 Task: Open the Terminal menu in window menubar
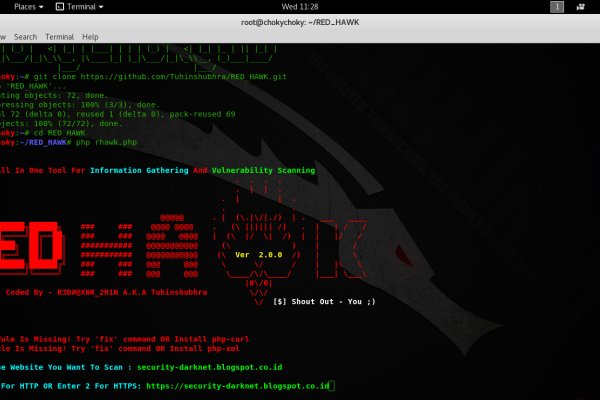[61, 36]
